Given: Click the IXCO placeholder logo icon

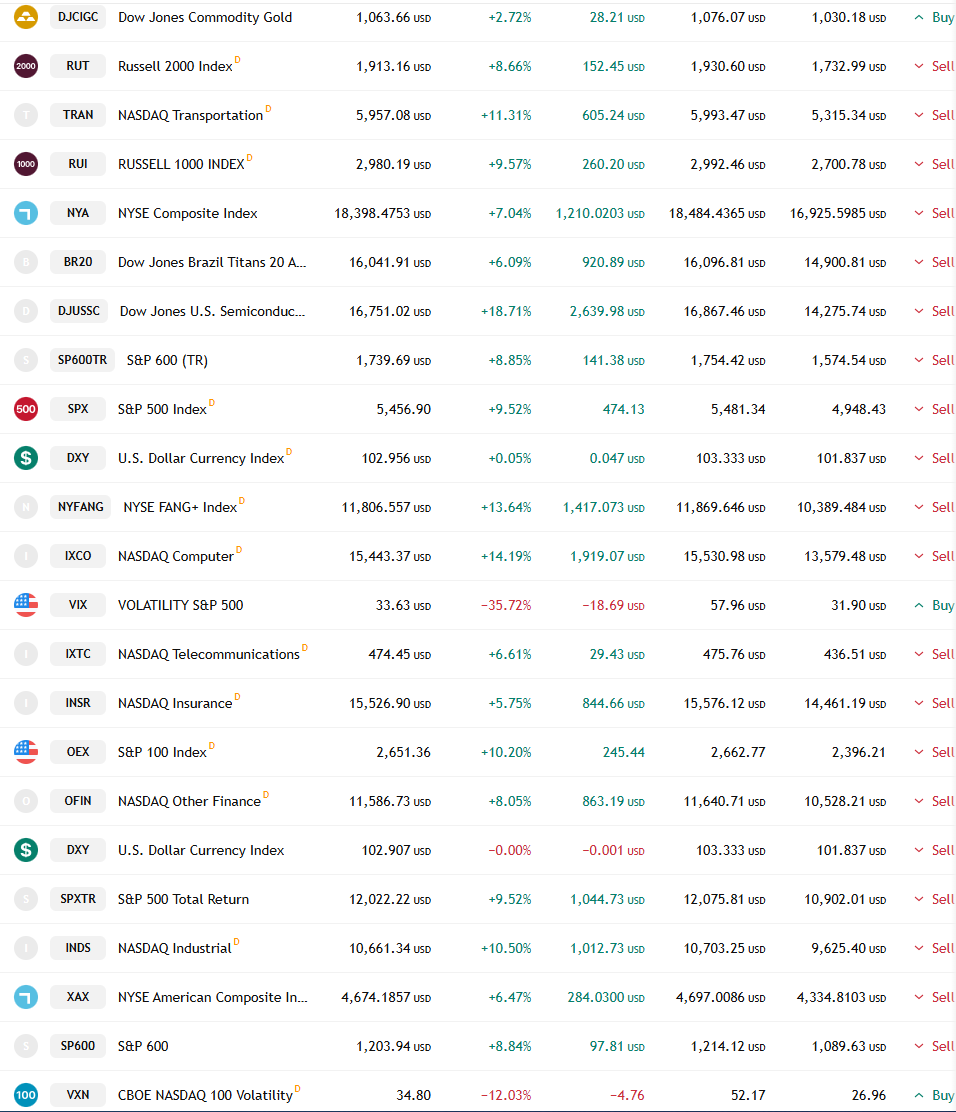Looking at the screenshot, I should point(26,555).
